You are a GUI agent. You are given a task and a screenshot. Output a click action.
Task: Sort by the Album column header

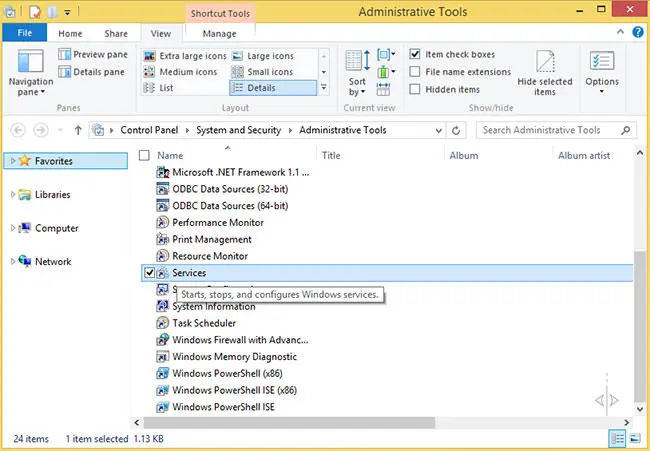(x=463, y=155)
